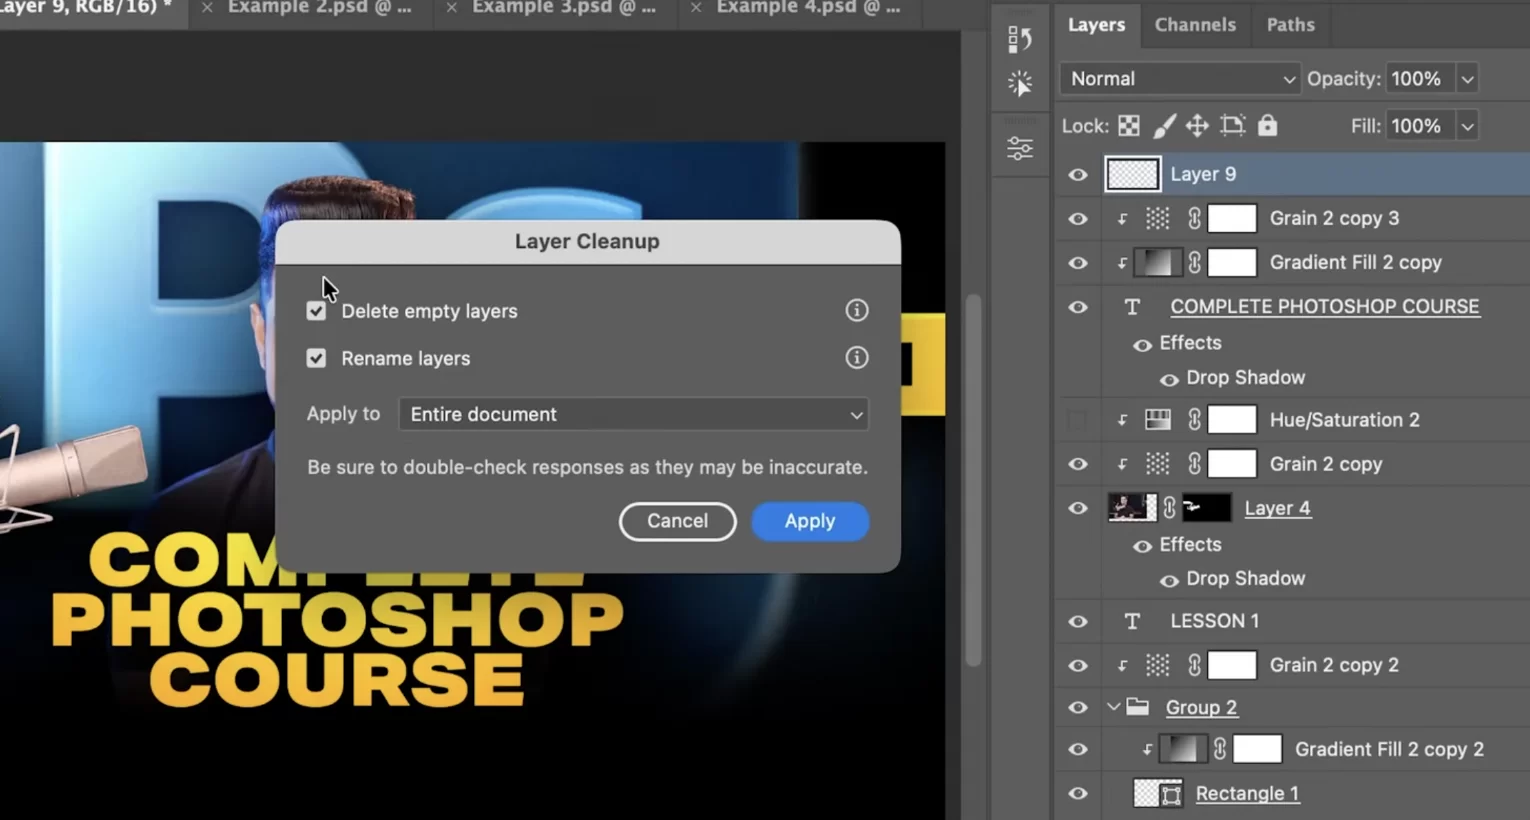This screenshot has height=820, width=1530.
Task: Click the canvas vertical scrollbar
Action: coord(973,480)
